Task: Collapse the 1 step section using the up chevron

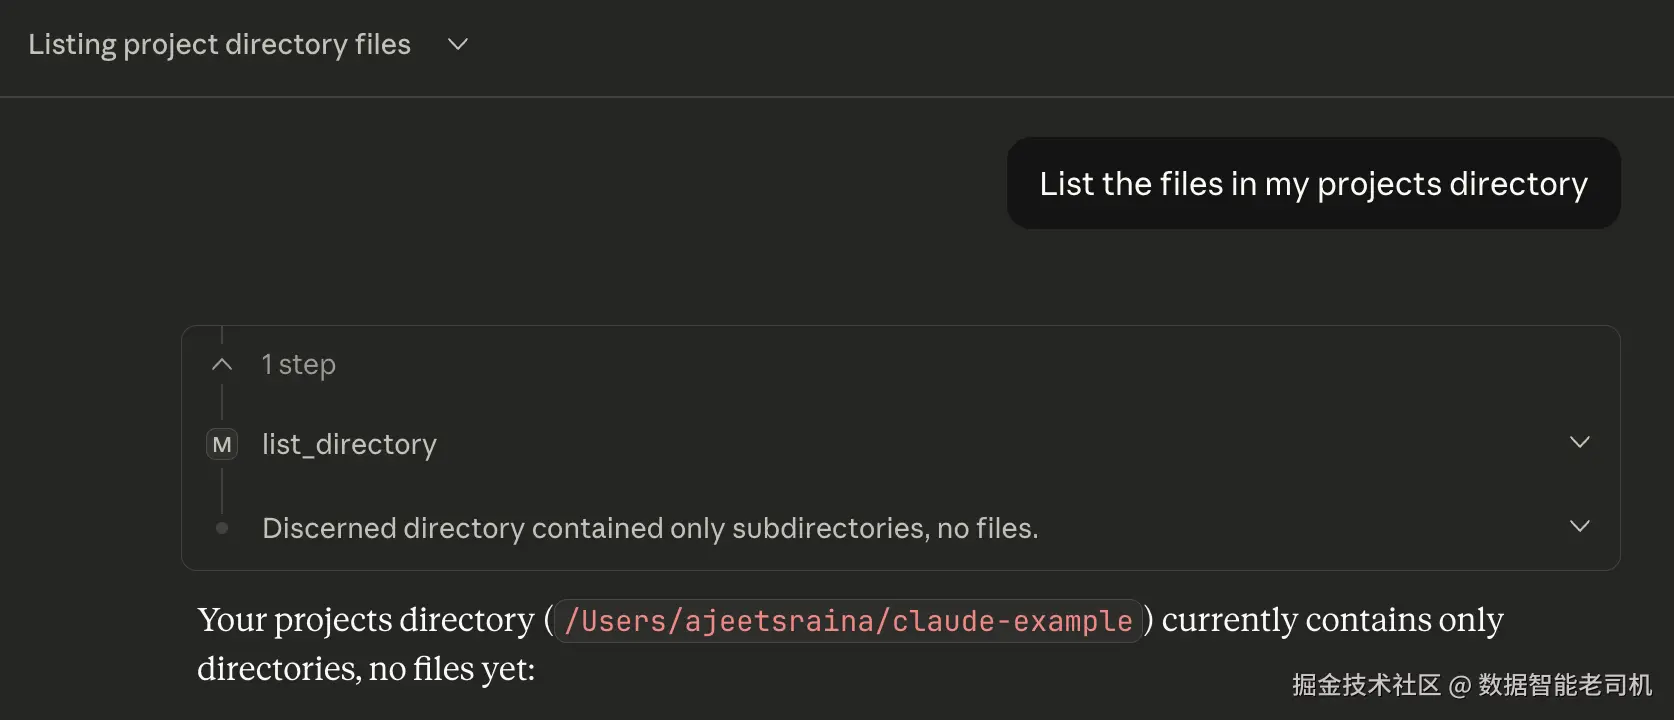Action: (x=222, y=365)
